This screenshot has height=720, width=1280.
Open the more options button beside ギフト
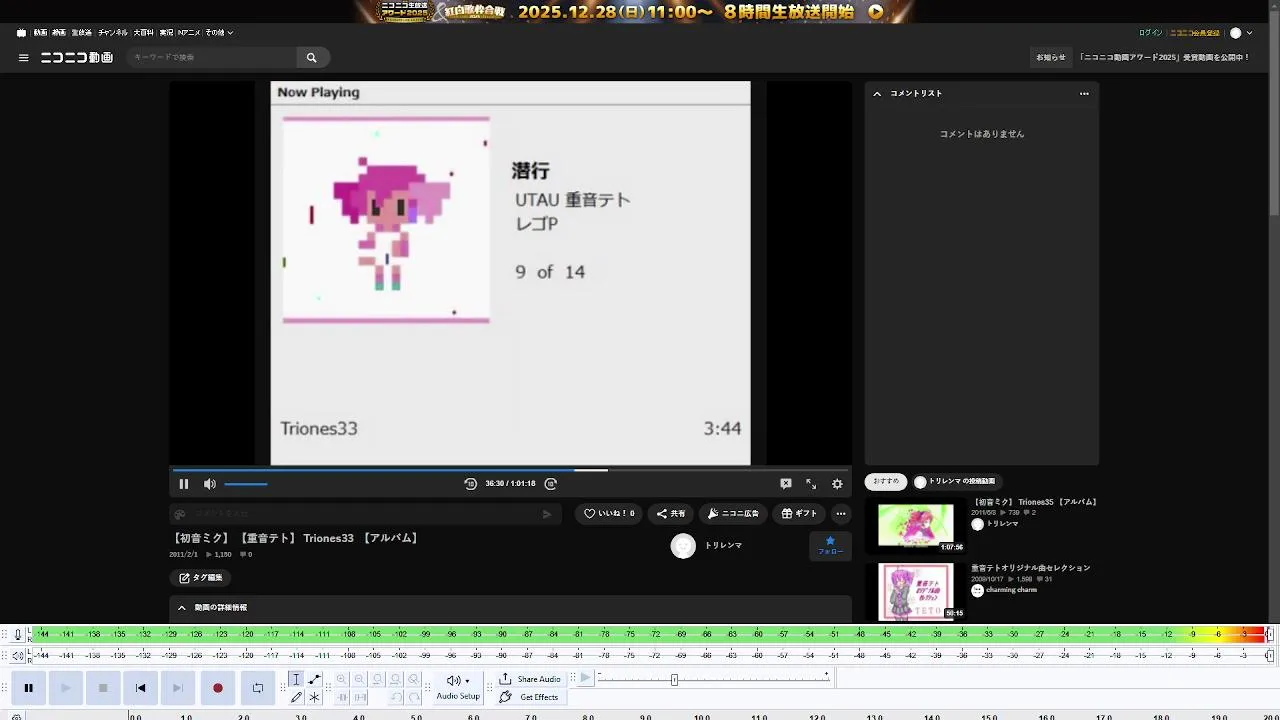click(841, 514)
